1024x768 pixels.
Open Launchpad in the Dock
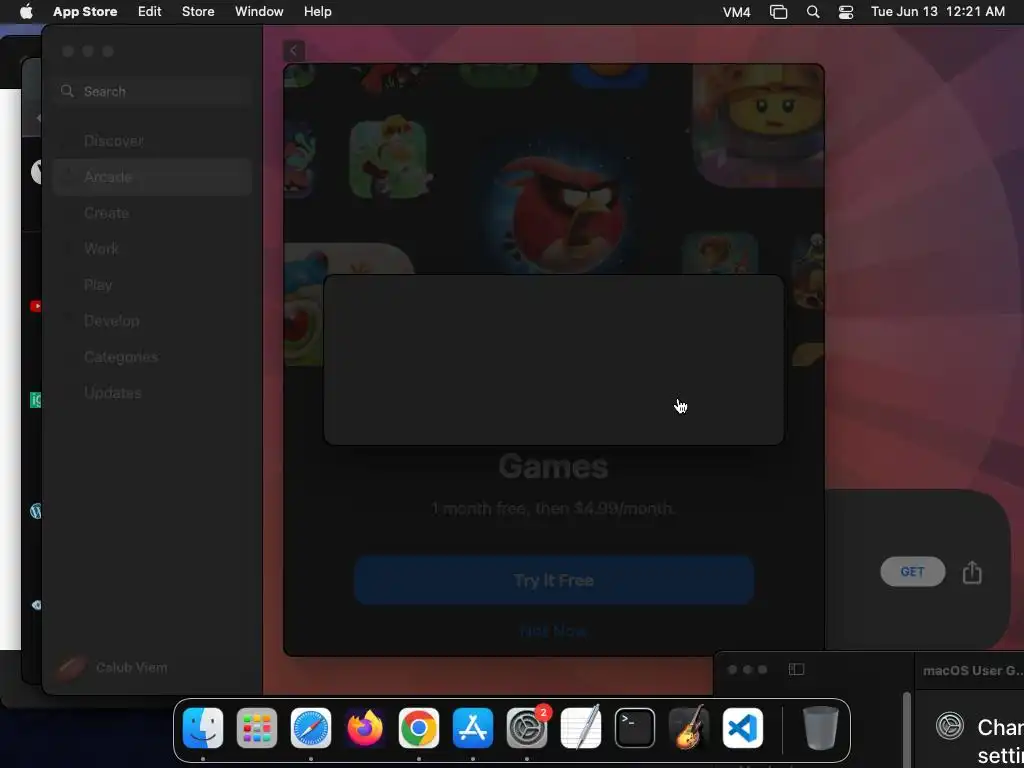click(x=257, y=728)
